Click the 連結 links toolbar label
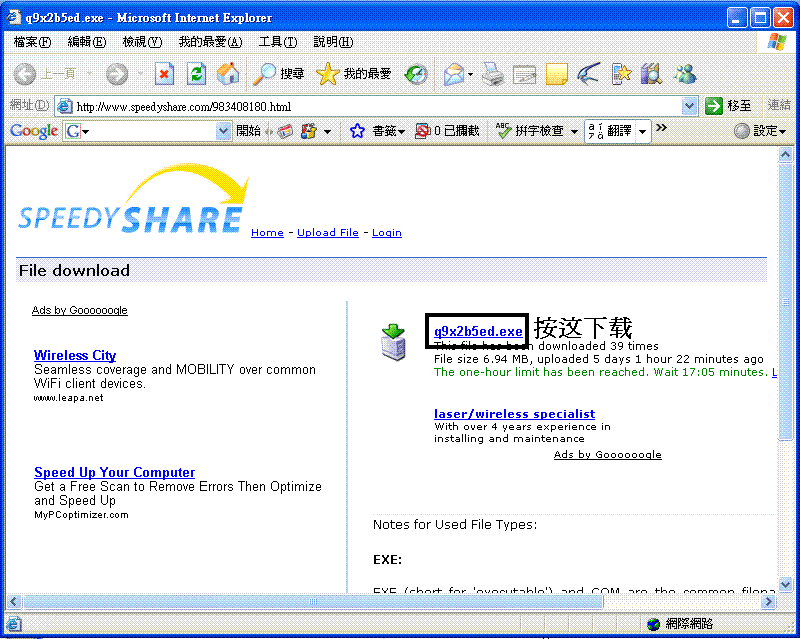This screenshot has width=800, height=639. (x=779, y=105)
